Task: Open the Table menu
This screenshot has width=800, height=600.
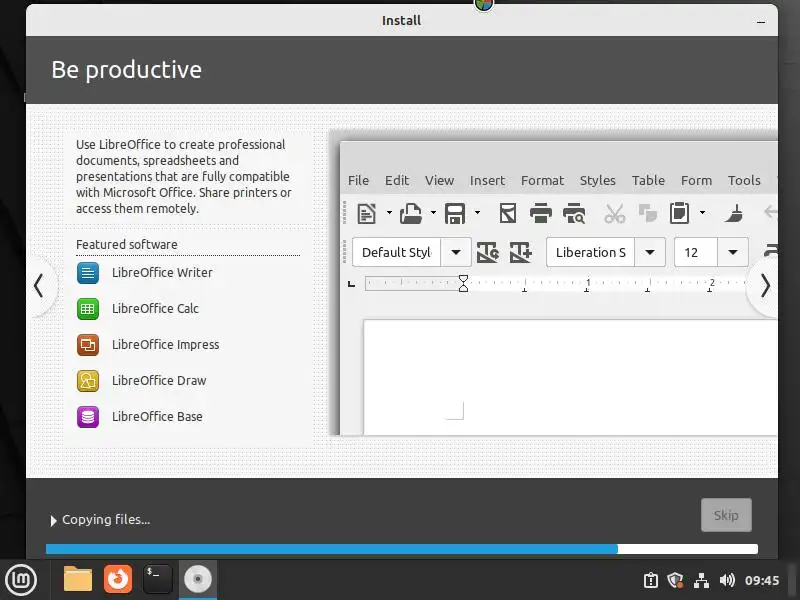Action: pyautogui.click(x=648, y=181)
